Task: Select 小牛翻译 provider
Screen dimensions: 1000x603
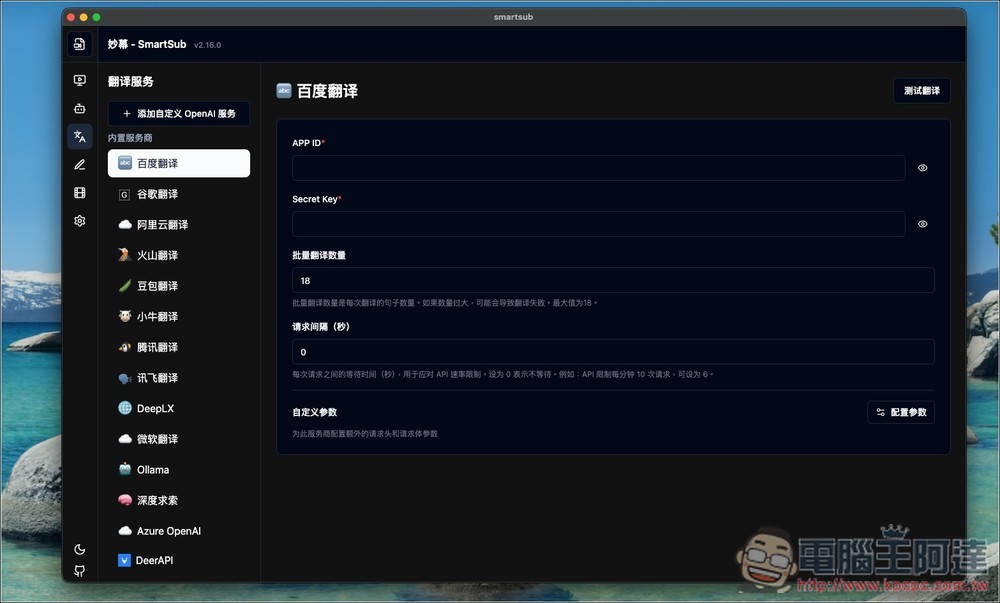Action: [179, 317]
